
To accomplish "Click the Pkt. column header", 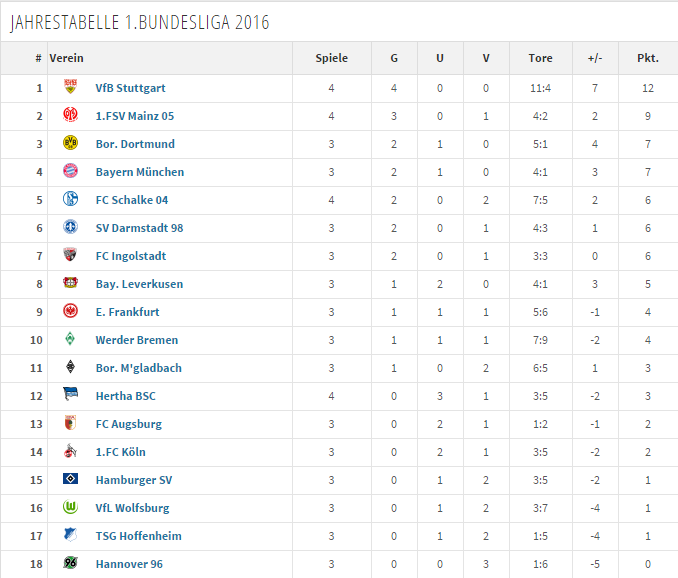I will coord(648,58).
